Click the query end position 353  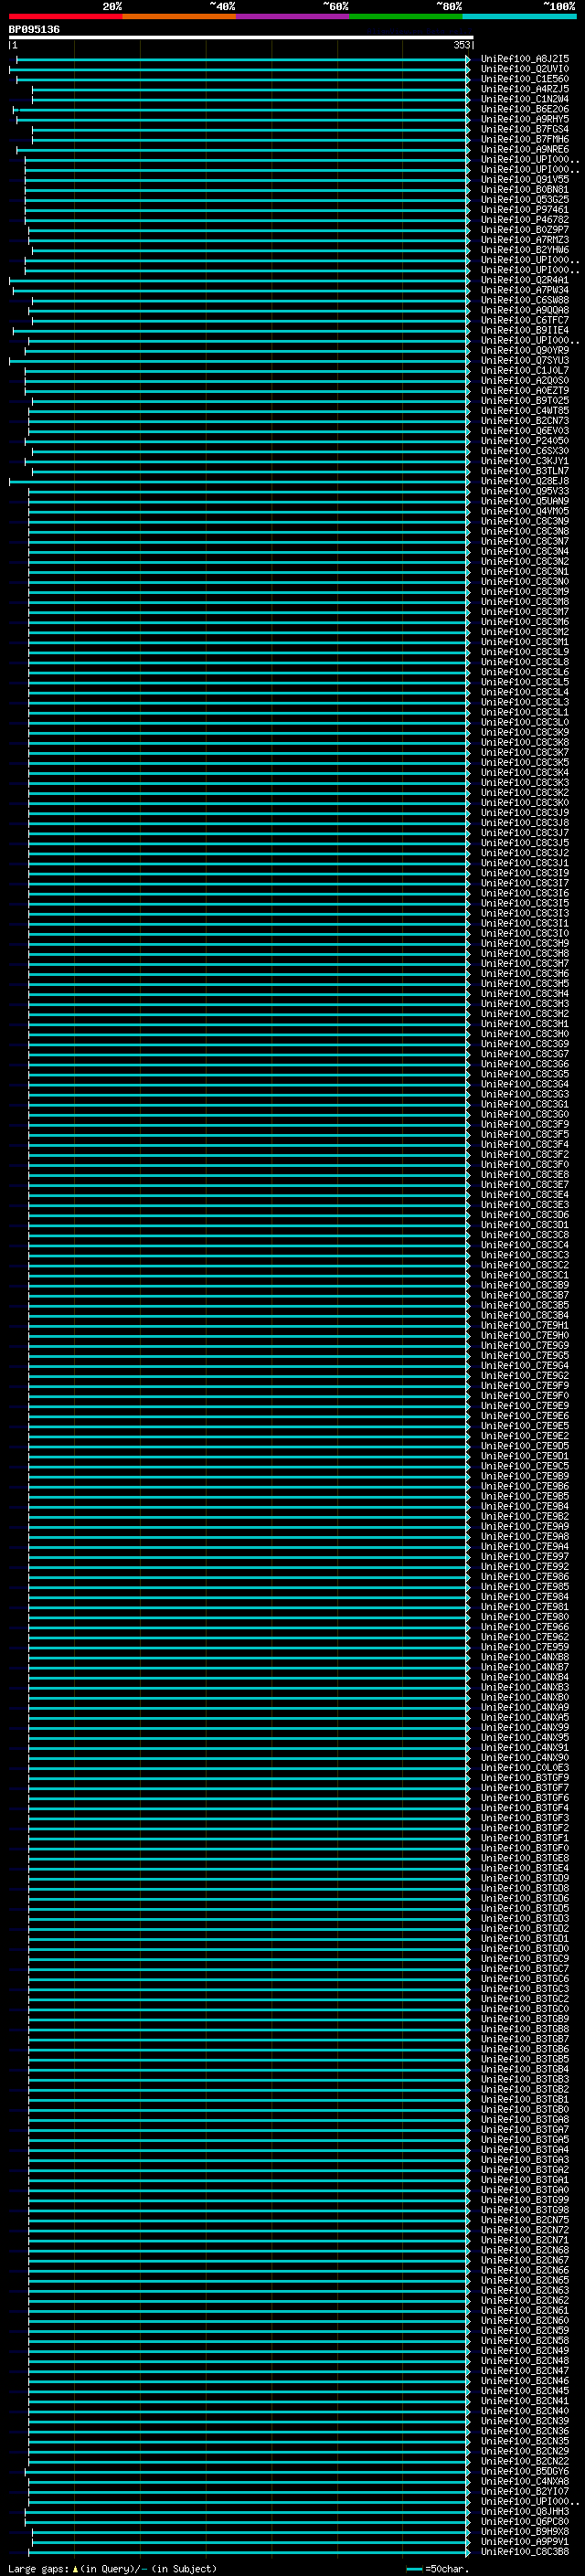click(461, 45)
